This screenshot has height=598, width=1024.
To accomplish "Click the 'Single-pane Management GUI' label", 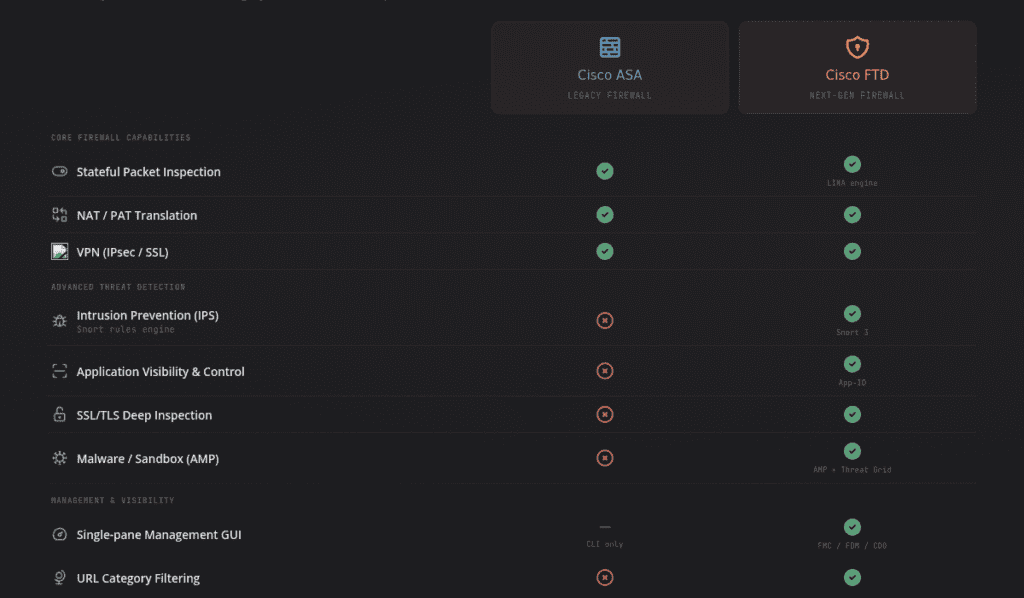I will pos(159,535).
